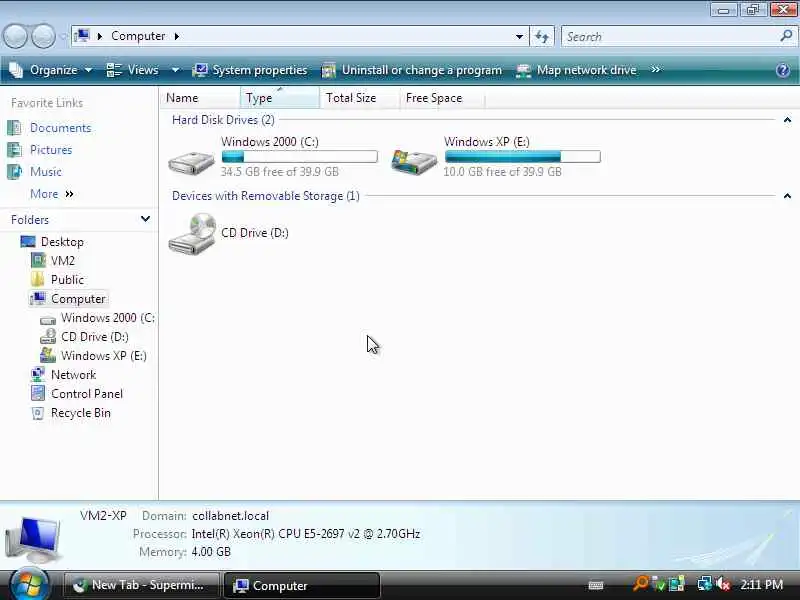The image size is (800, 600).
Task: Click the Views toolbar button
Action: pos(134,70)
